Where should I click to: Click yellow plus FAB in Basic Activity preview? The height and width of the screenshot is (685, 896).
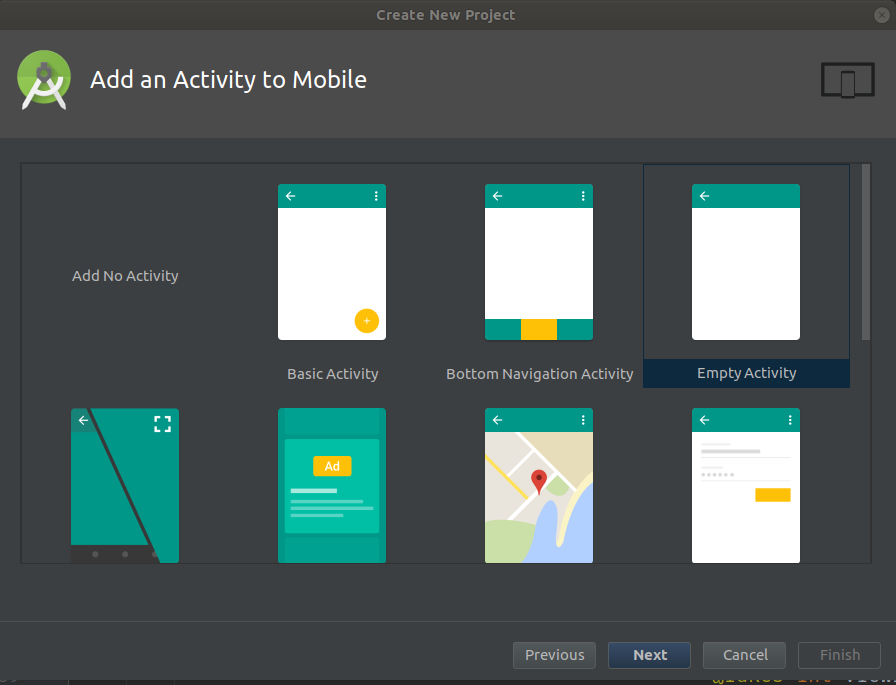pos(367,321)
